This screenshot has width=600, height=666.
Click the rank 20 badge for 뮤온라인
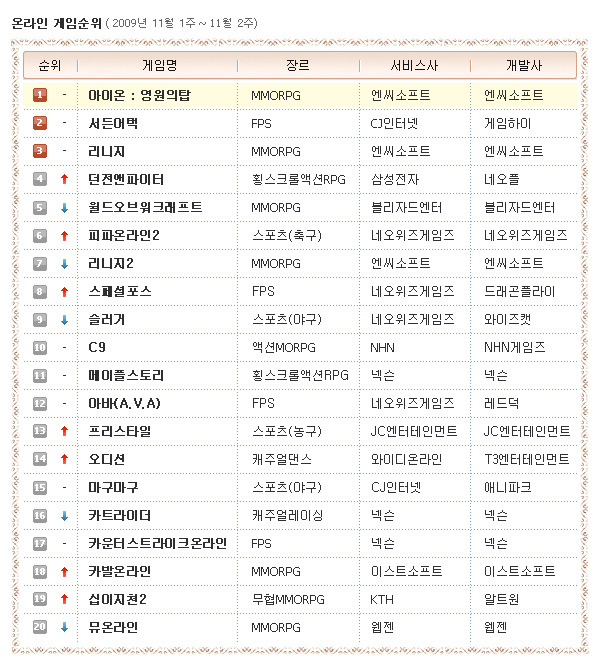click(40, 627)
